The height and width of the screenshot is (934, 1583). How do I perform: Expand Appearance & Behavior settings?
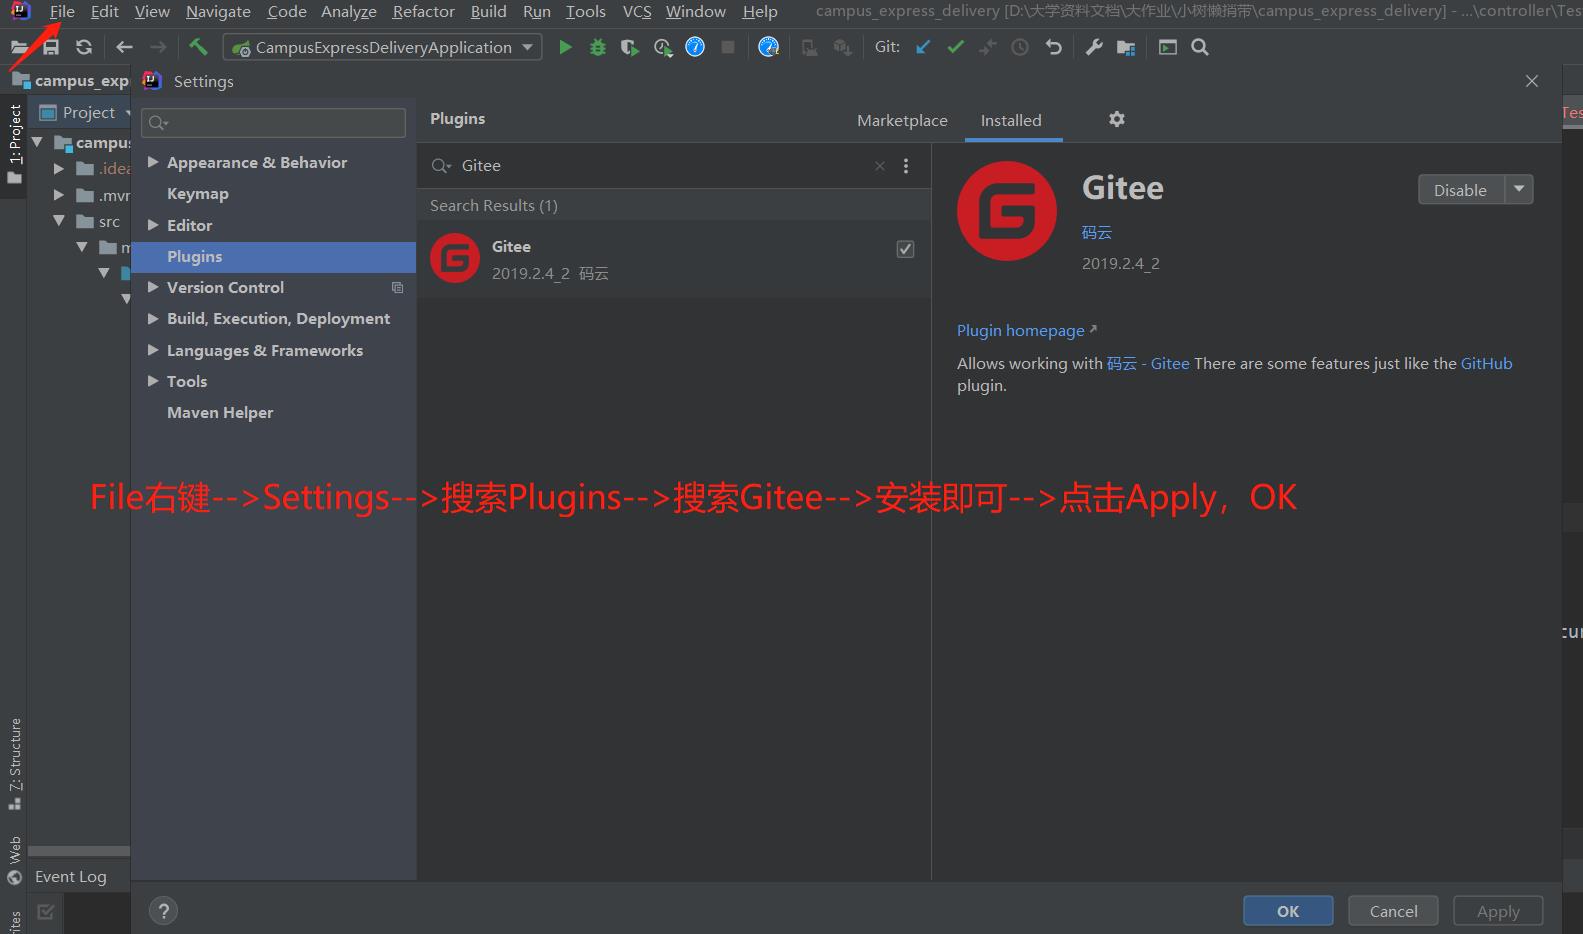(x=153, y=162)
